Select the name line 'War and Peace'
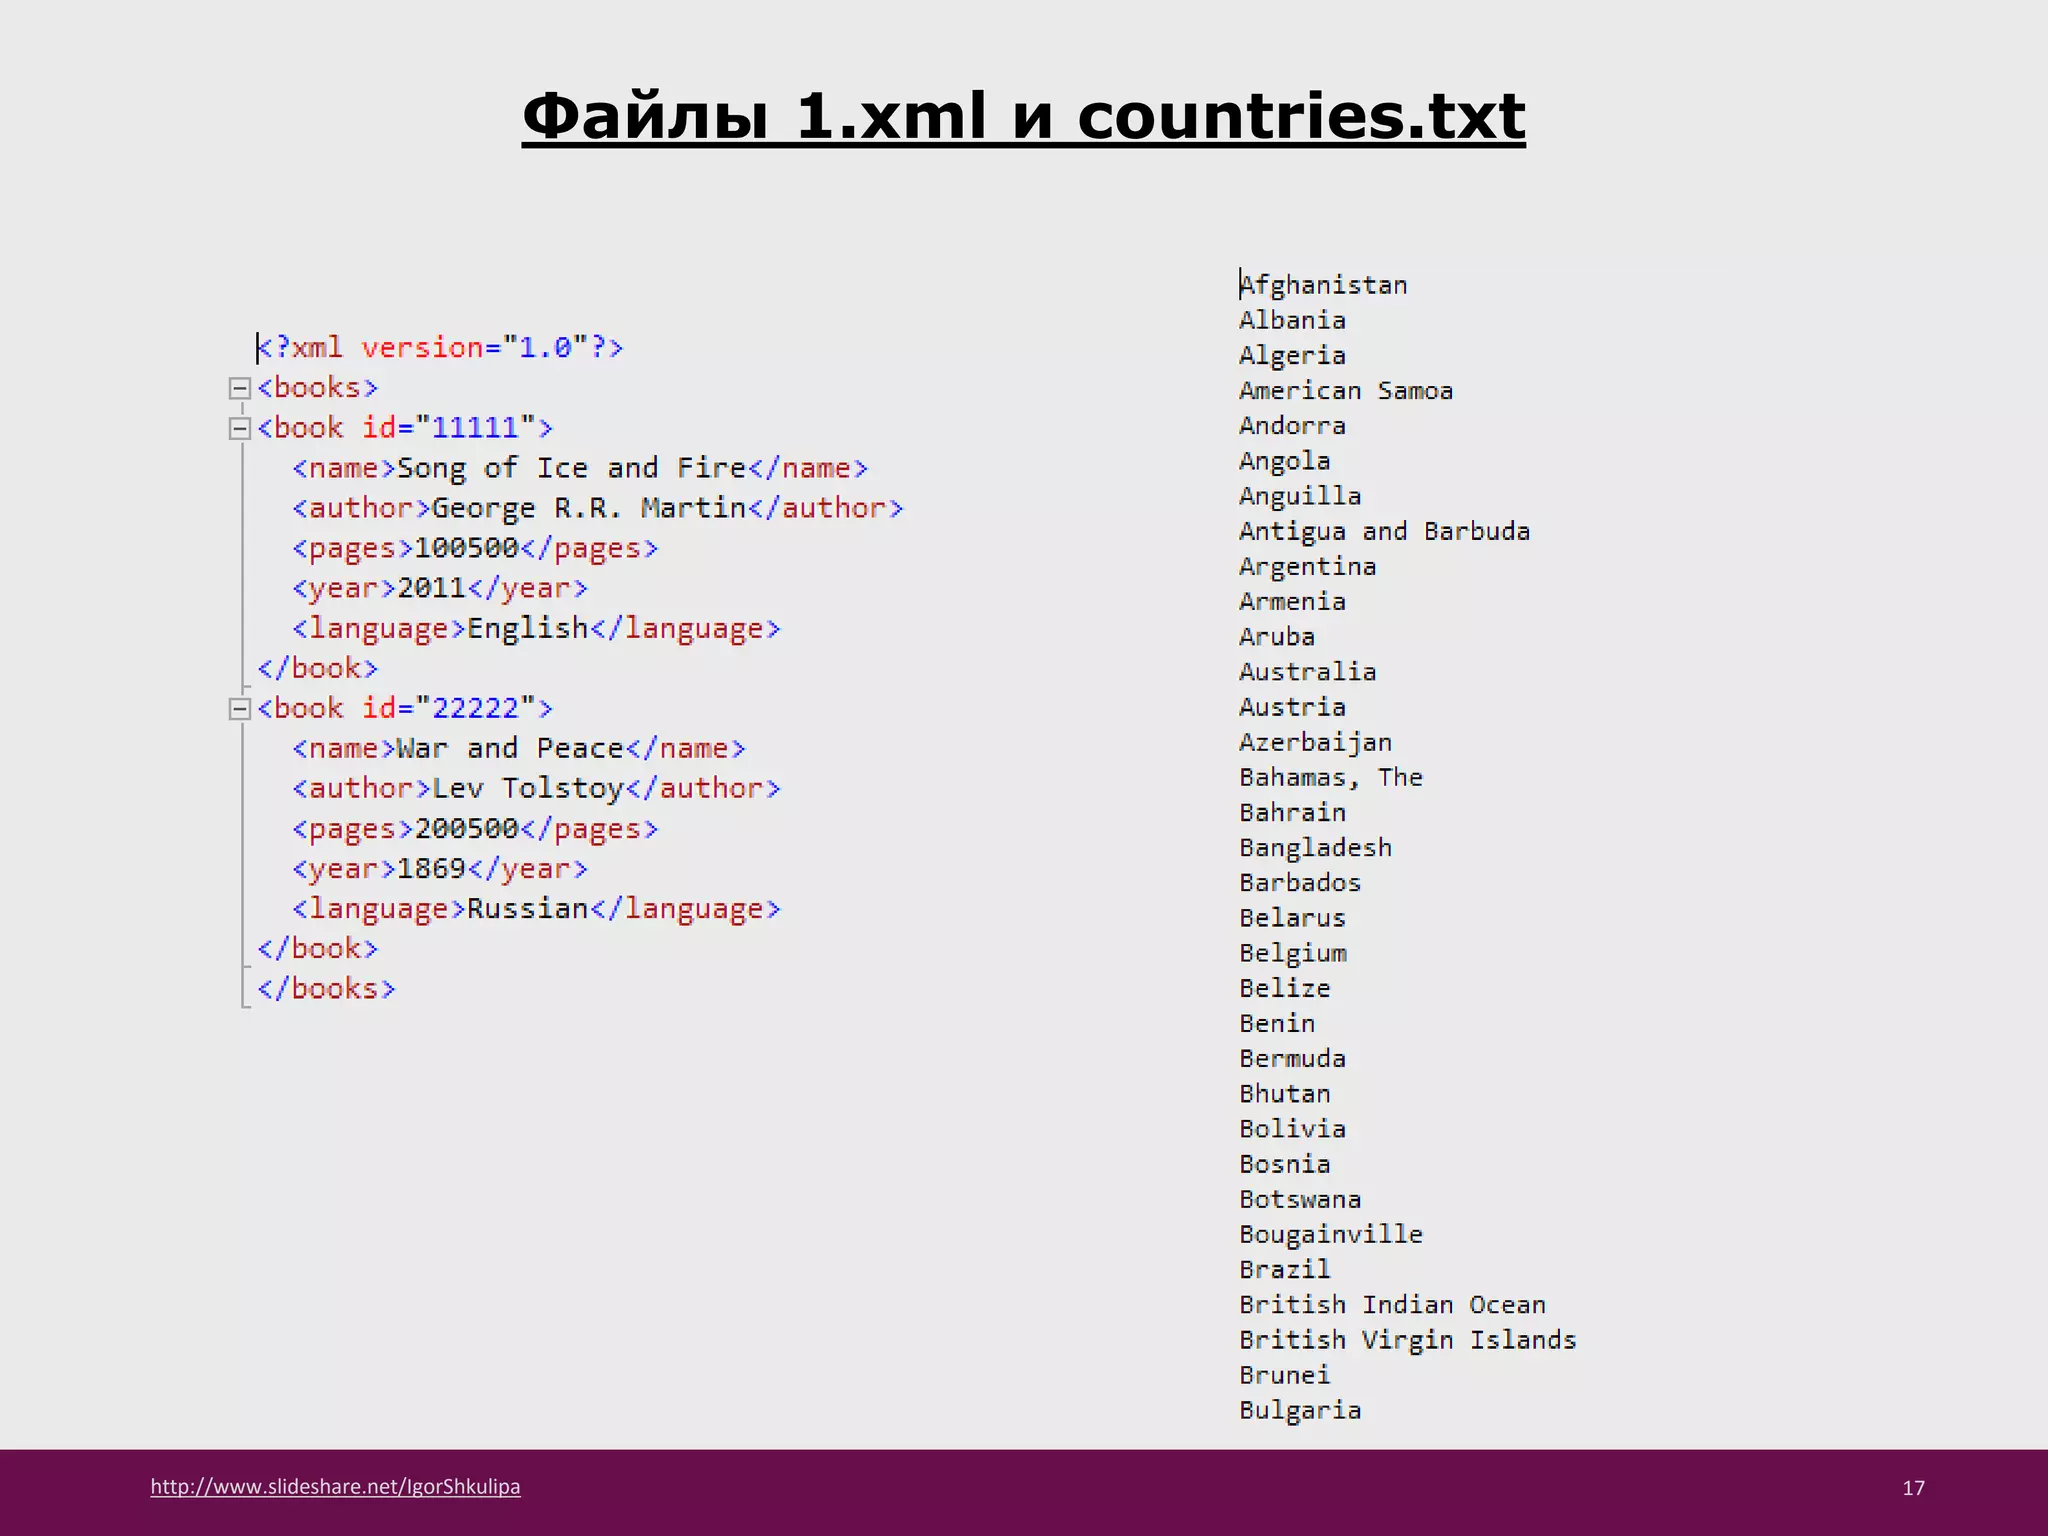The width and height of the screenshot is (2048, 1536). coord(519,748)
